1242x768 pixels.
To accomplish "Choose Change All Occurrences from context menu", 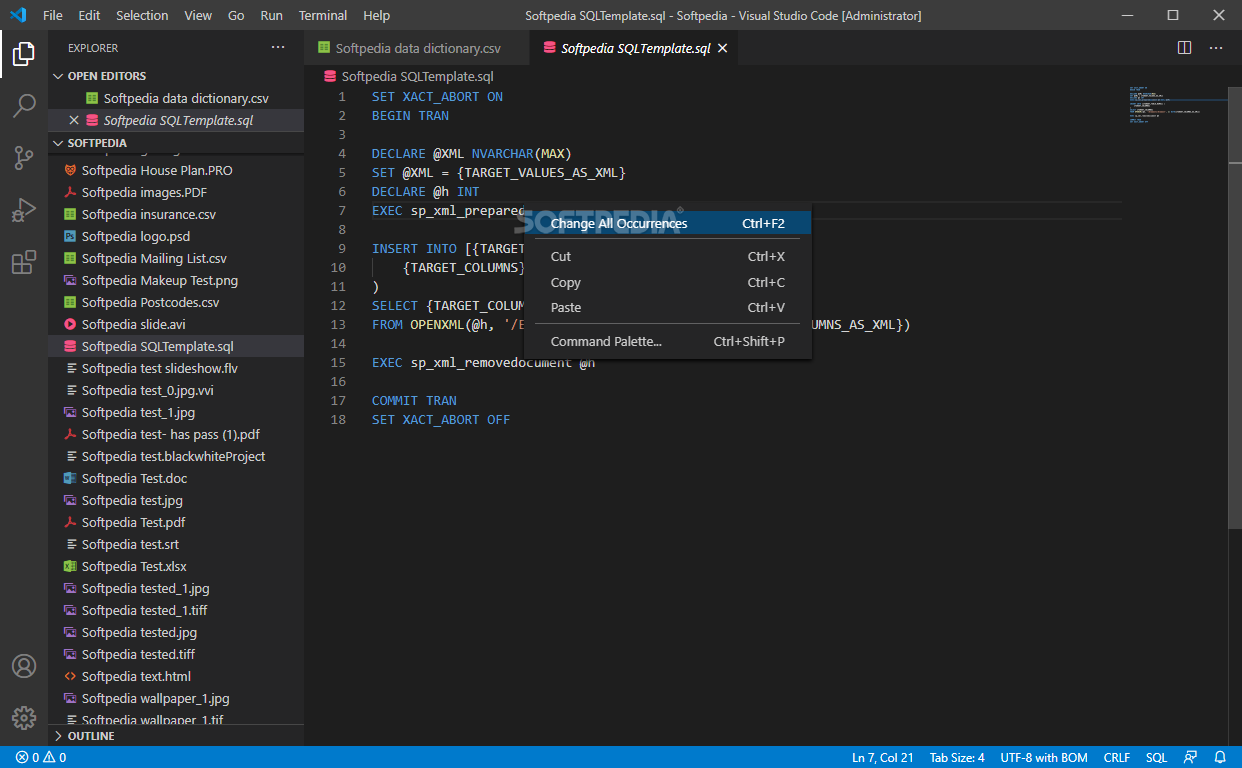I will pyautogui.click(x=668, y=223).
